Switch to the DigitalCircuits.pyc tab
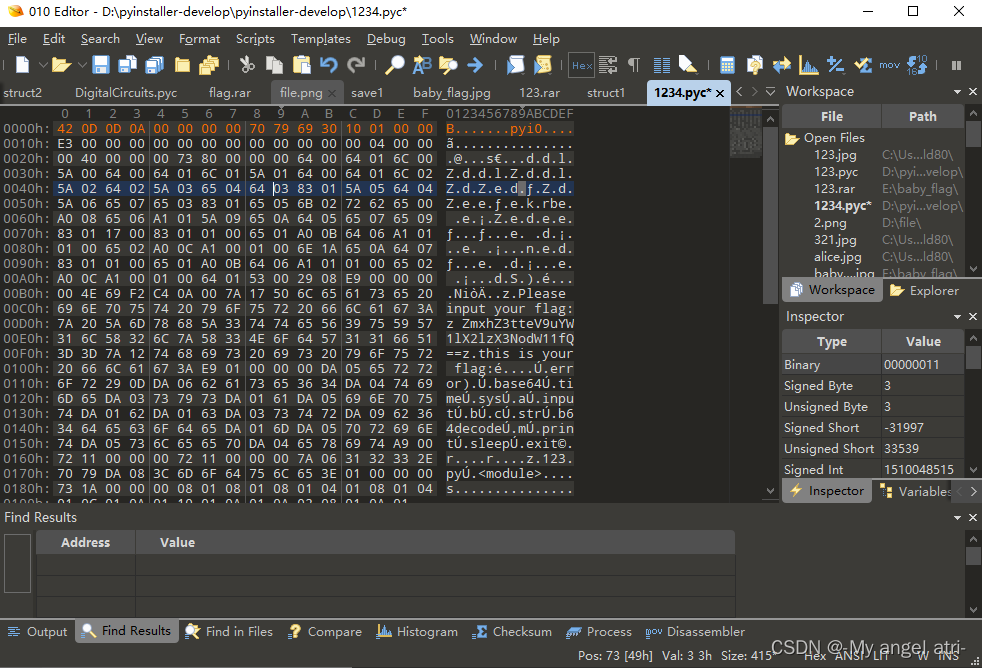Viewport: 982px width, 668px height. [x=126, y=93]
